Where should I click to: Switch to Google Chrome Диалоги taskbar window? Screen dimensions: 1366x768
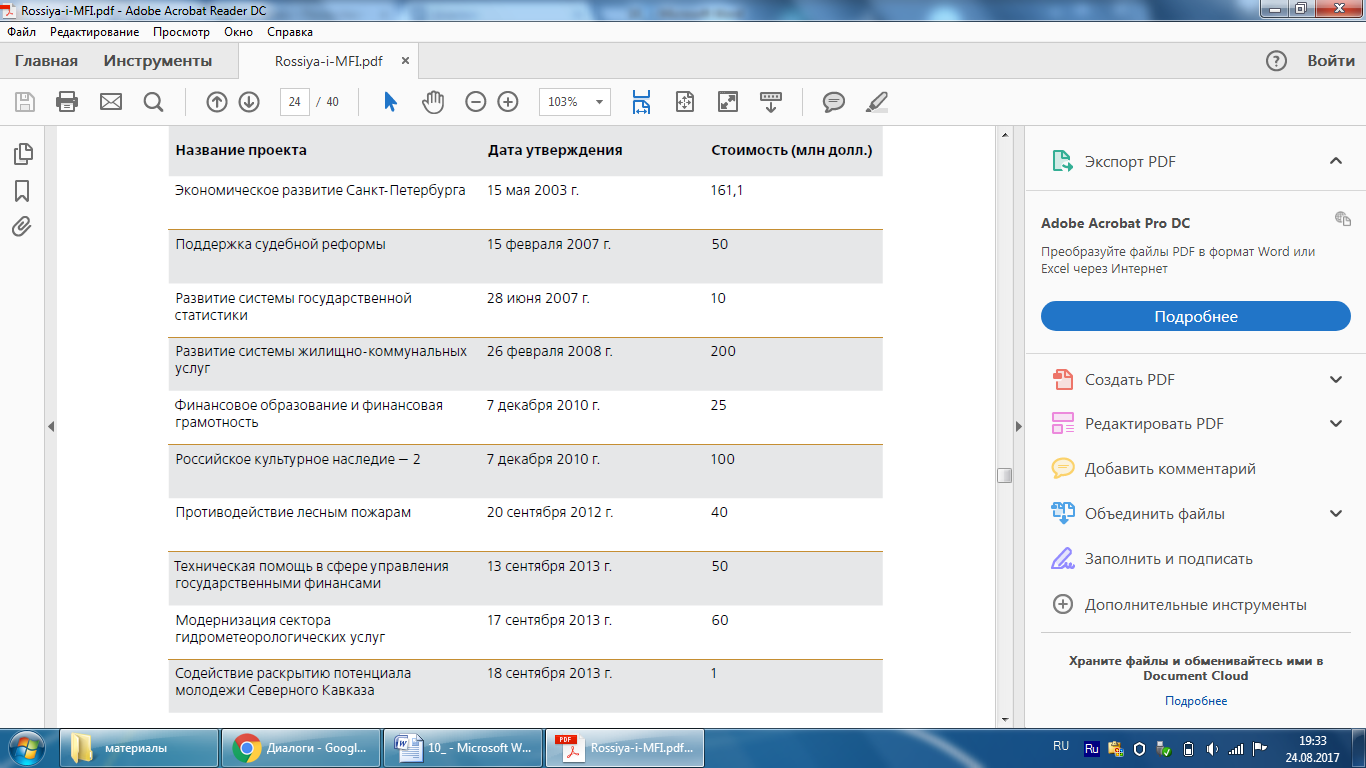(x=302, y=748)
